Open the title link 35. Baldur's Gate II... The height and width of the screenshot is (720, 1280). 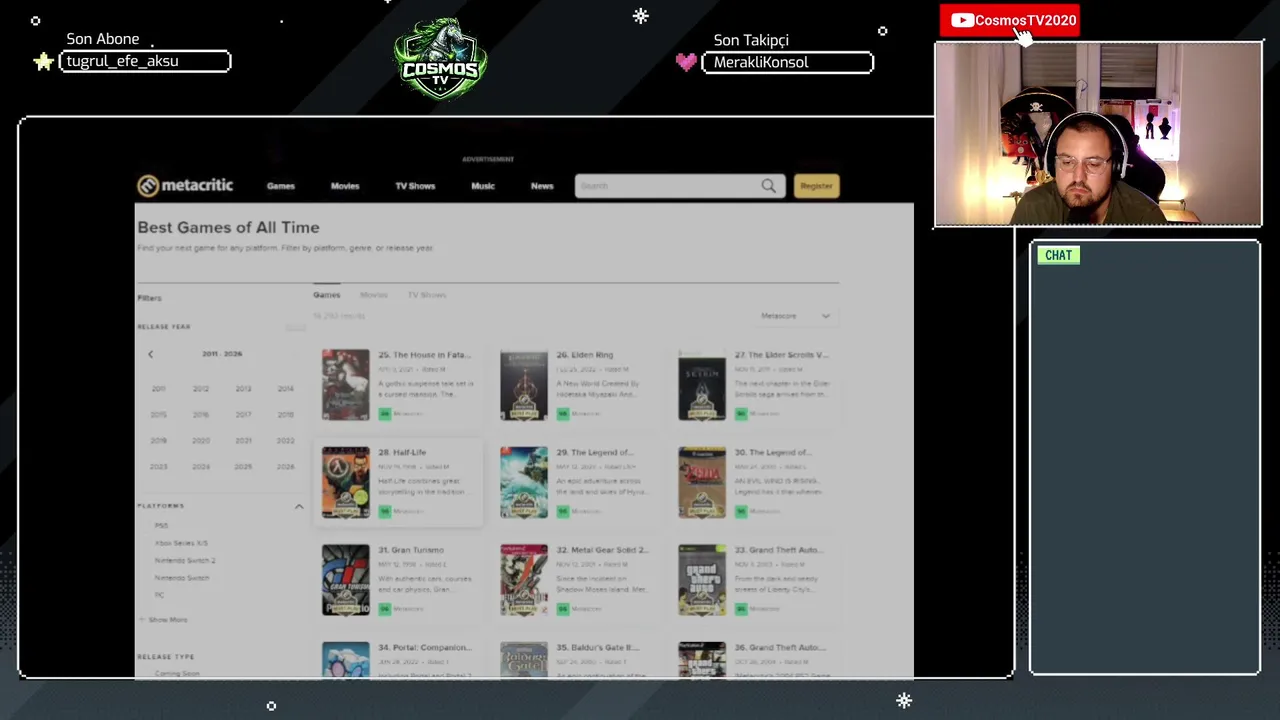(x=598, y=648)
